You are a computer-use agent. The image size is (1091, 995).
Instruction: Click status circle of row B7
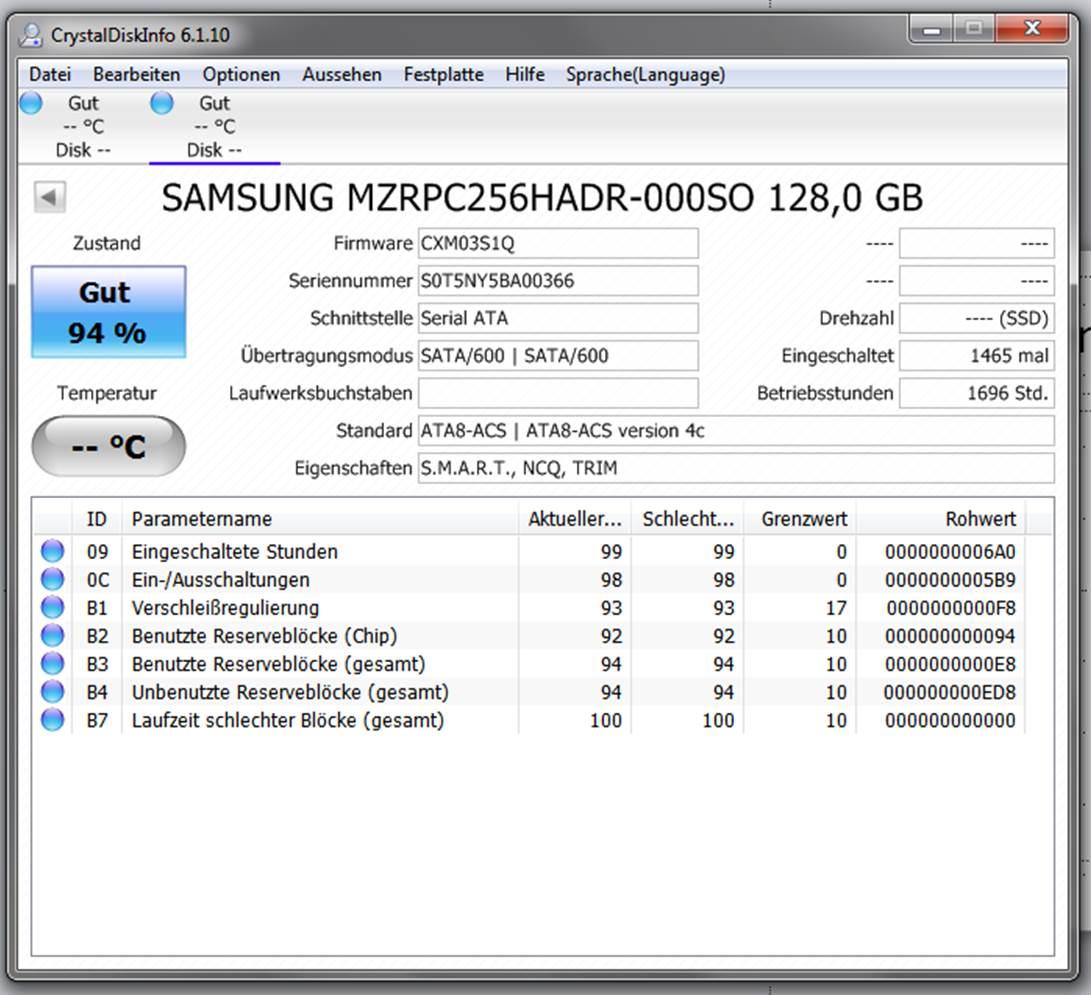click(x=52, y=719)
